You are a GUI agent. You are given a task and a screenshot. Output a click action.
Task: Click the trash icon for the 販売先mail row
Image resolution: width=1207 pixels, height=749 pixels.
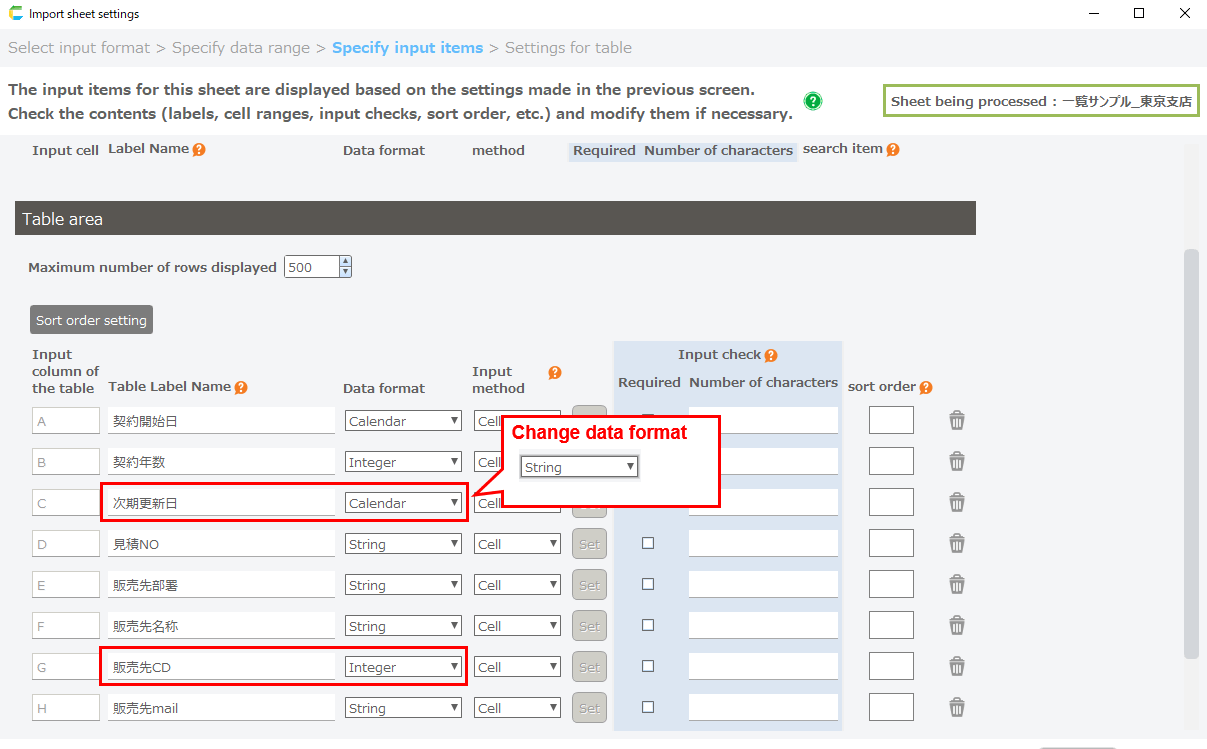point(957,707)
